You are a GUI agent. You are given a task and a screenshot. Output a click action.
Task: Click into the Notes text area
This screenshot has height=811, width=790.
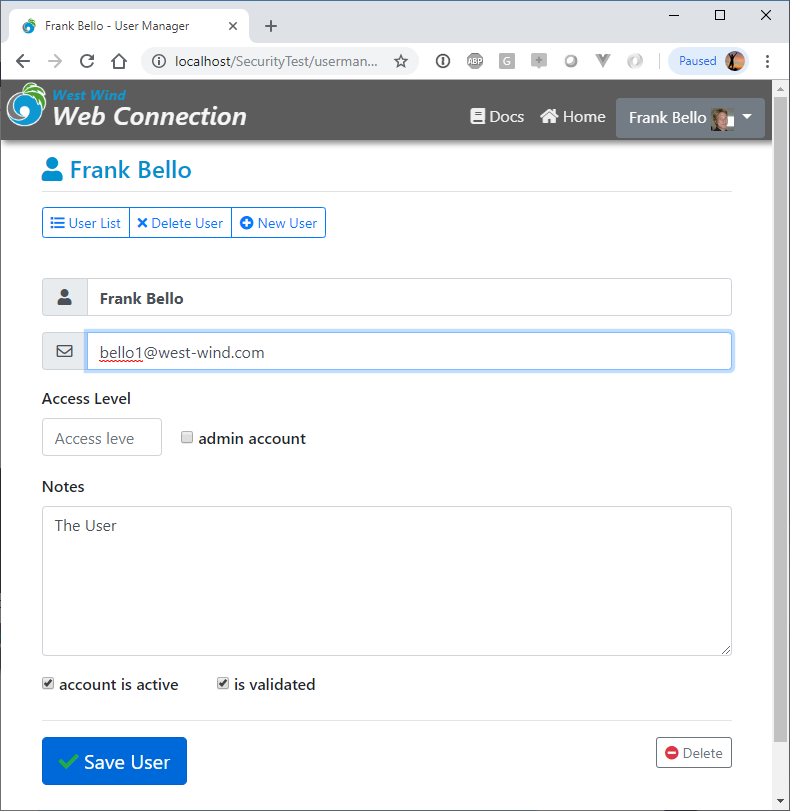pyautogui.click(x=387, y=581)
